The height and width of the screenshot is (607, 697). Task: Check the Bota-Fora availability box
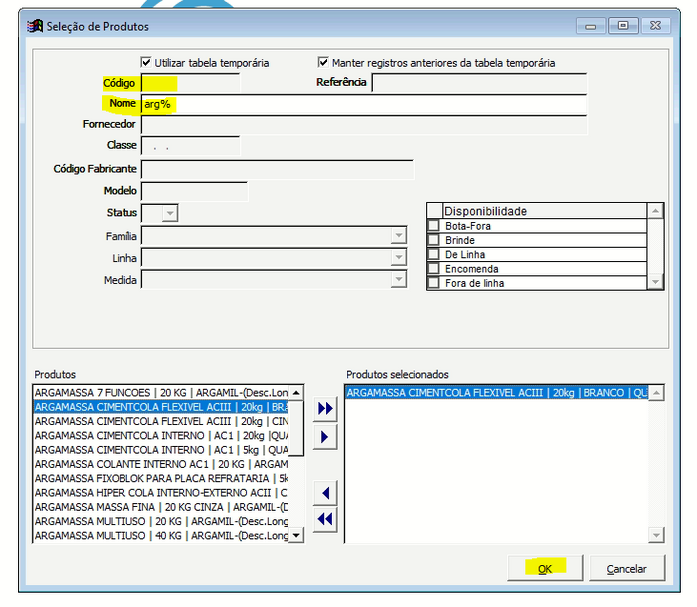[433, 225]
